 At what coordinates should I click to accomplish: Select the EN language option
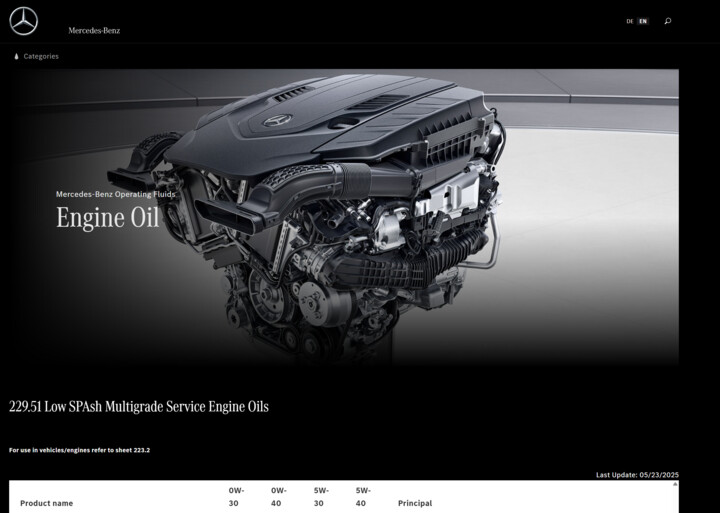tap(643, 21)
